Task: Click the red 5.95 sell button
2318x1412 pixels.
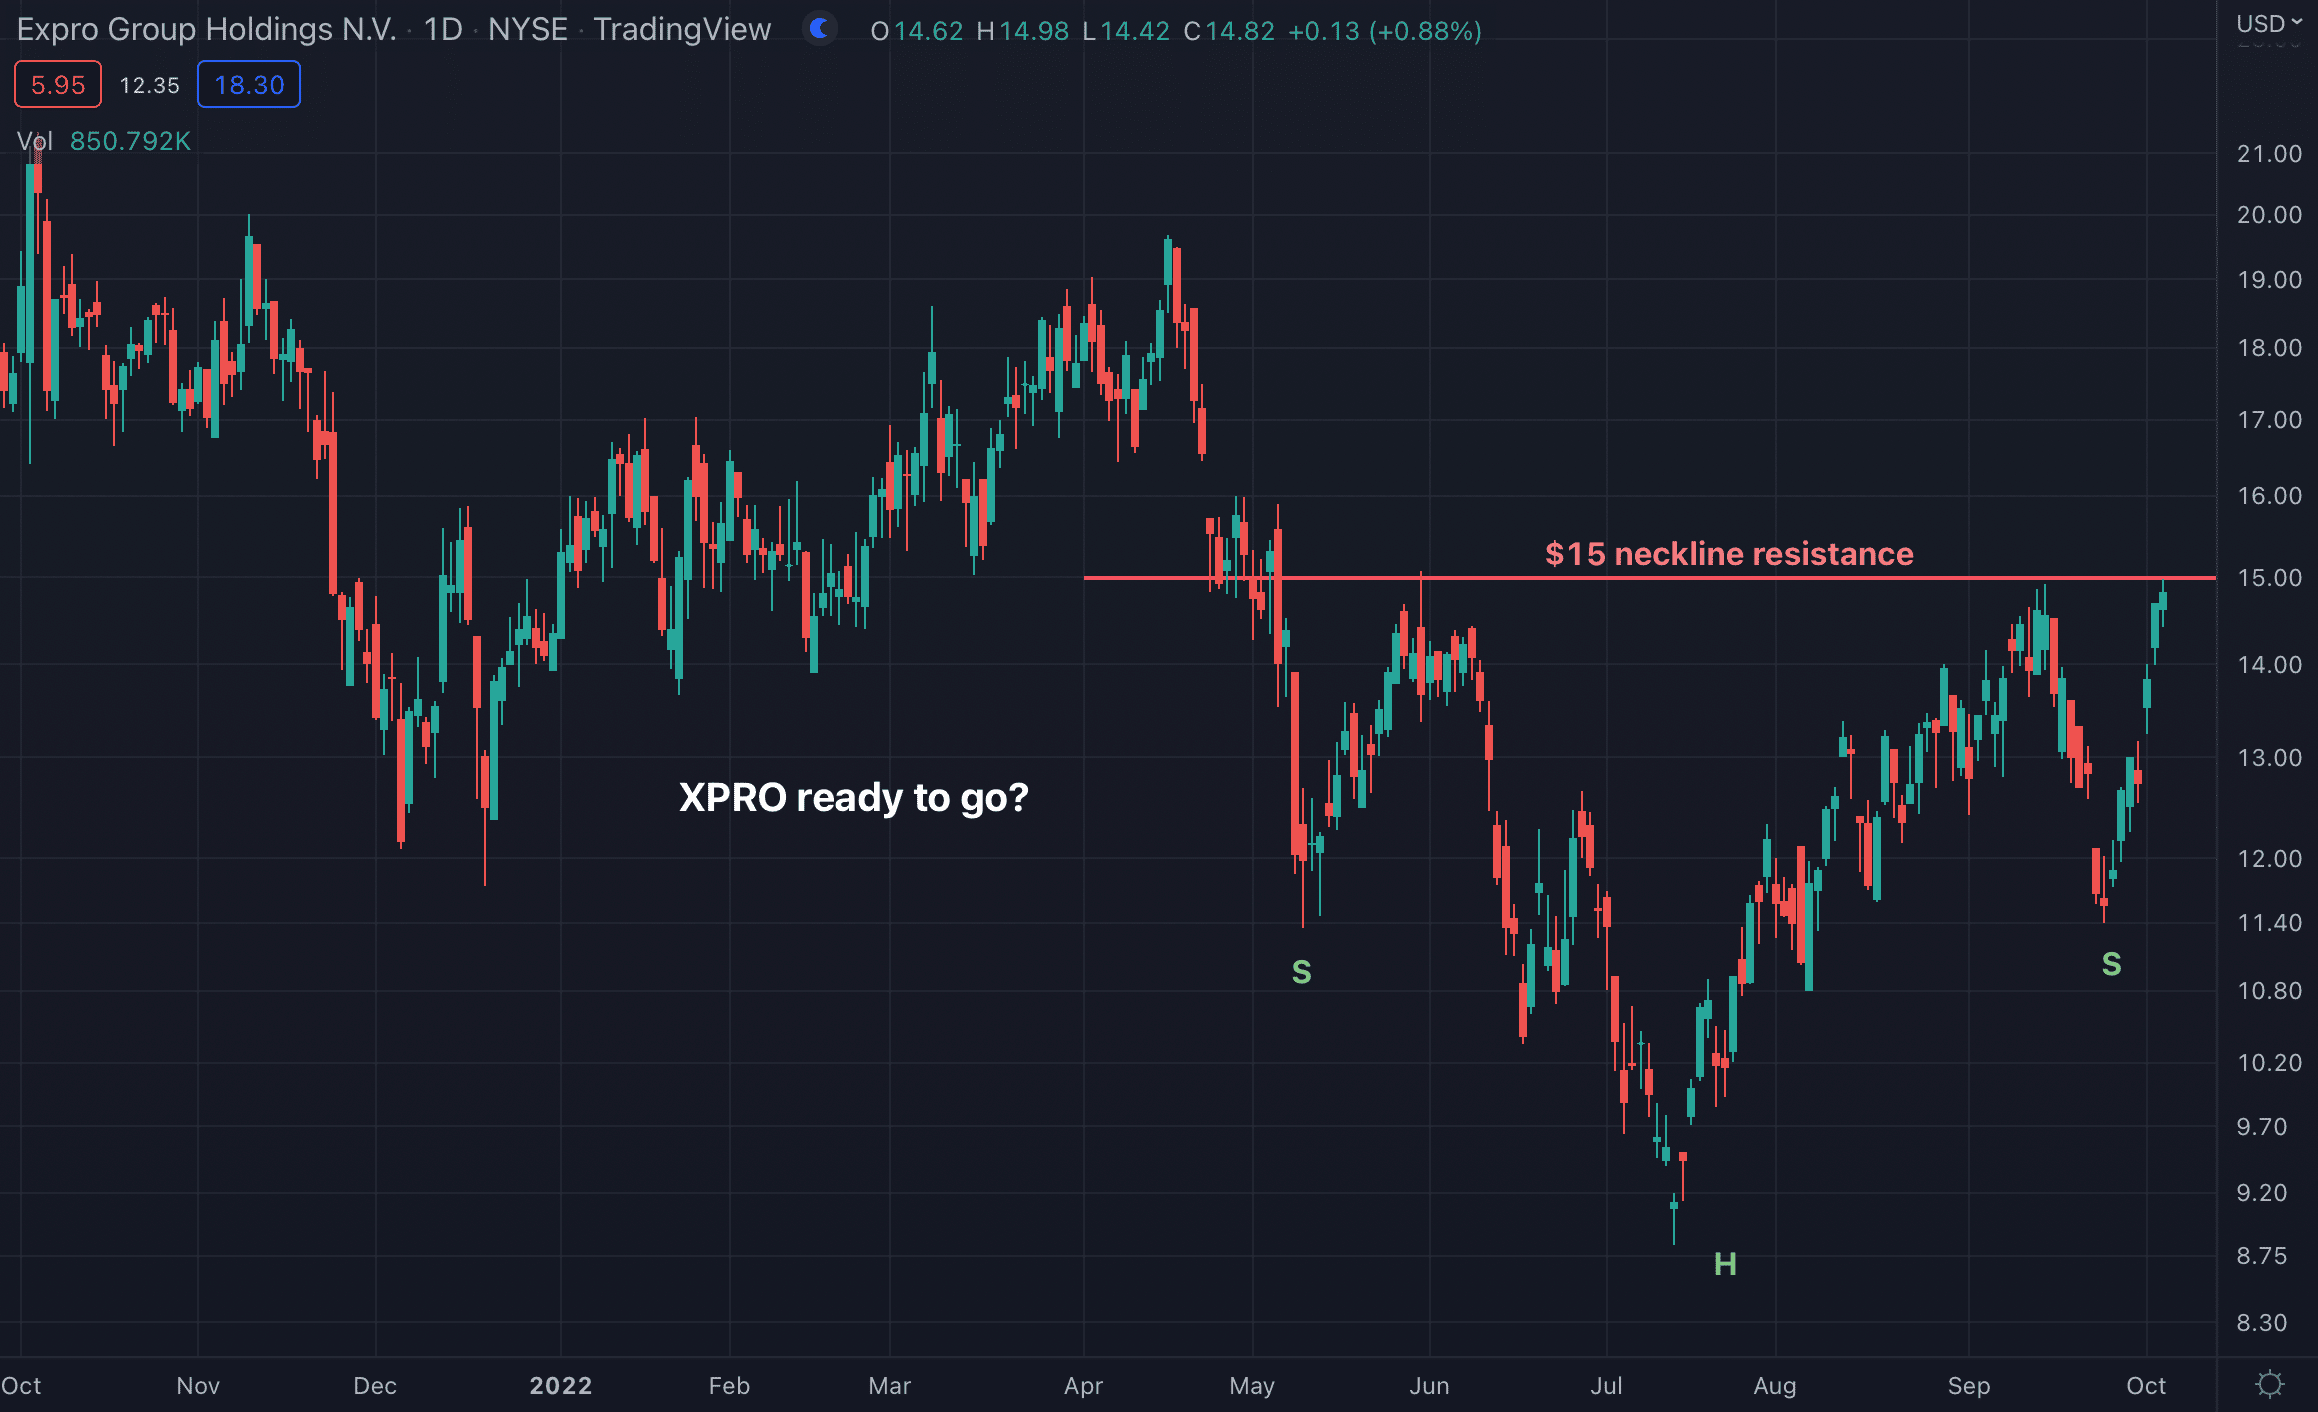Action: click(x=58, y=85)
